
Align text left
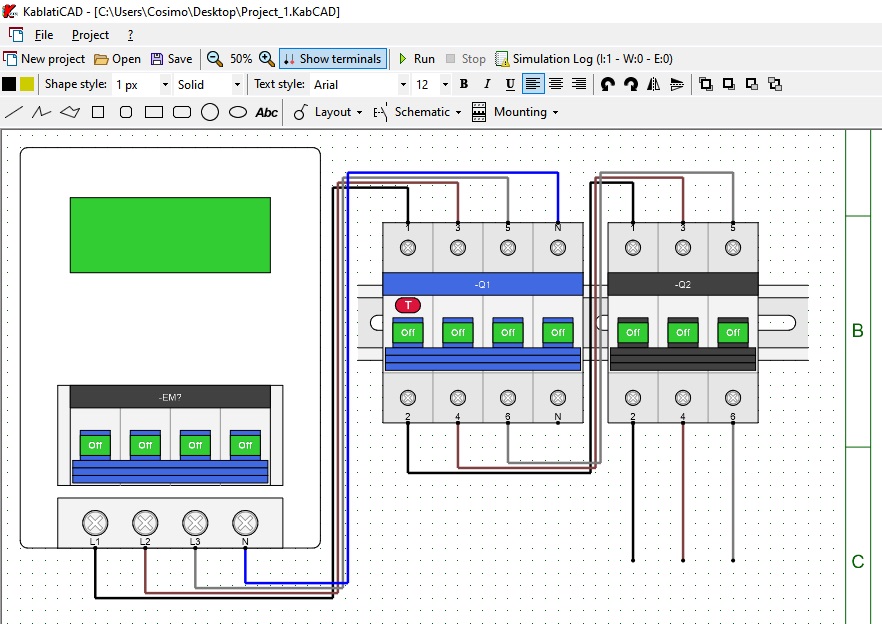(x=533, y=84)
